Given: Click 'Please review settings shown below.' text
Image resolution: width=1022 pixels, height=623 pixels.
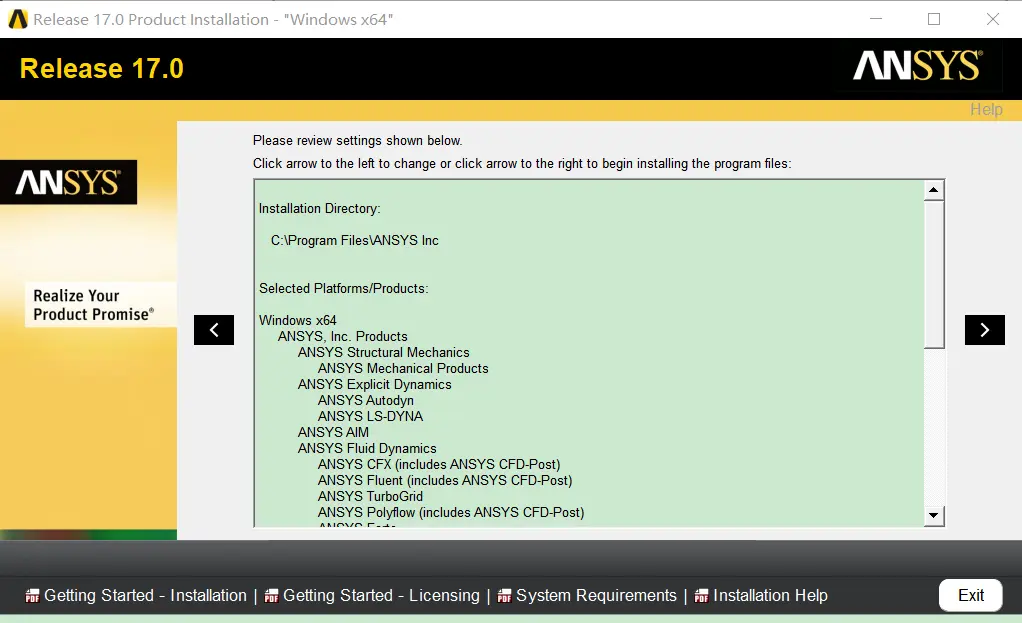Looking at the screenshot, I should point(357,141).
